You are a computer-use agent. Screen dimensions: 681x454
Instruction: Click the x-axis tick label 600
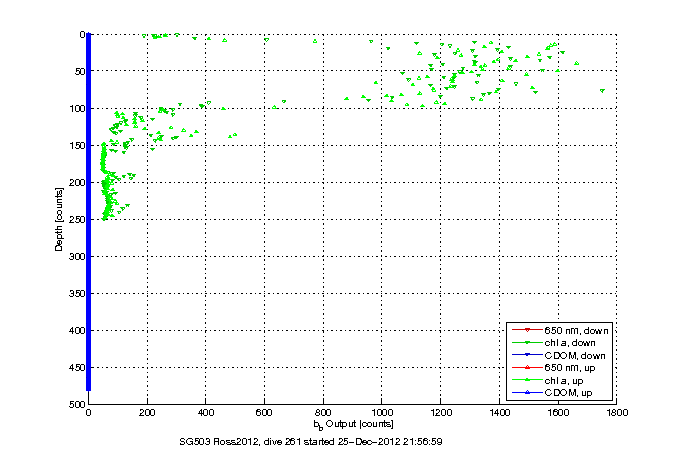click(264, 413)
